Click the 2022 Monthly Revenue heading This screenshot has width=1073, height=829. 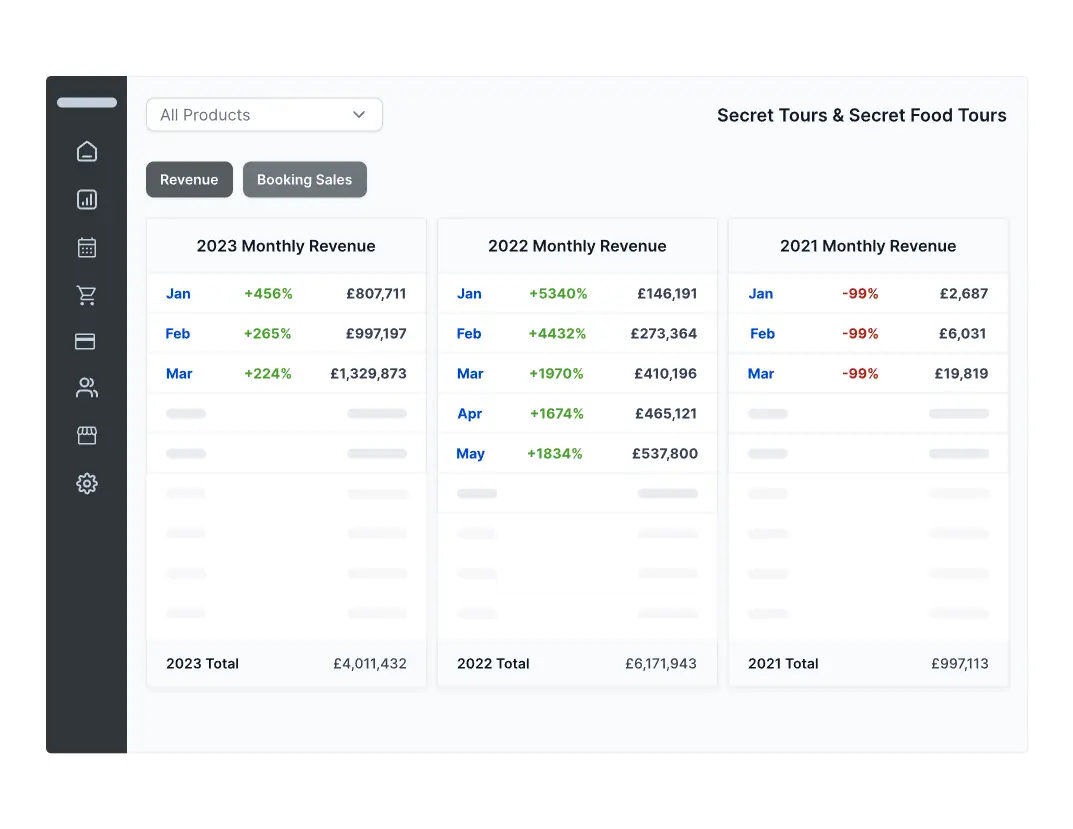[x=577, y=246]
